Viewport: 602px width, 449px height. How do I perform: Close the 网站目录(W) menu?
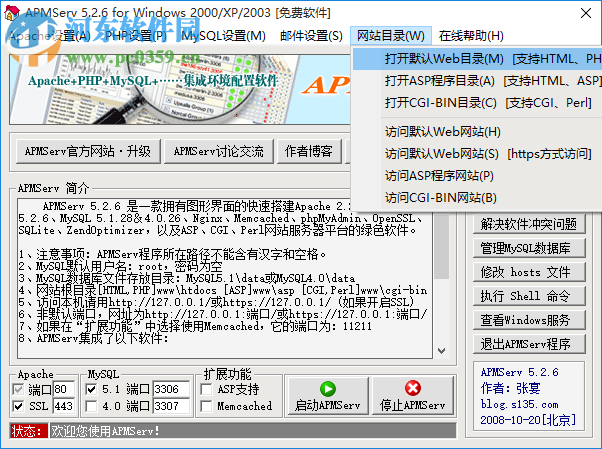click(x=391, y=36)
